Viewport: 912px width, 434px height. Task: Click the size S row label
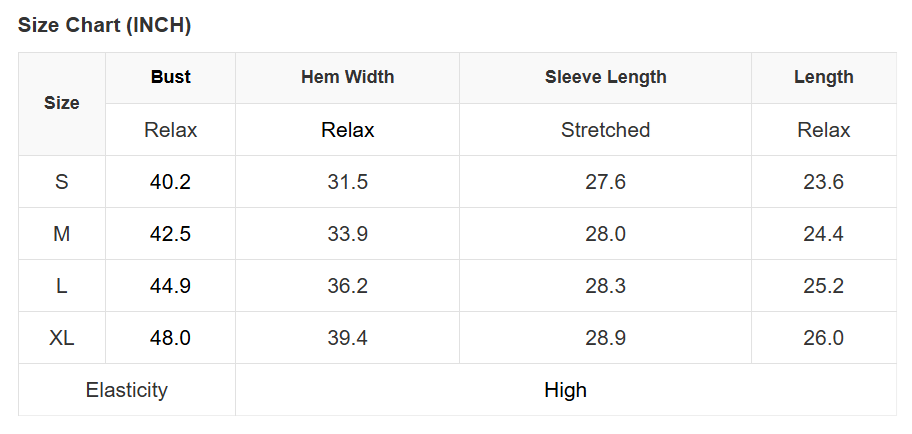coord(62,182)
